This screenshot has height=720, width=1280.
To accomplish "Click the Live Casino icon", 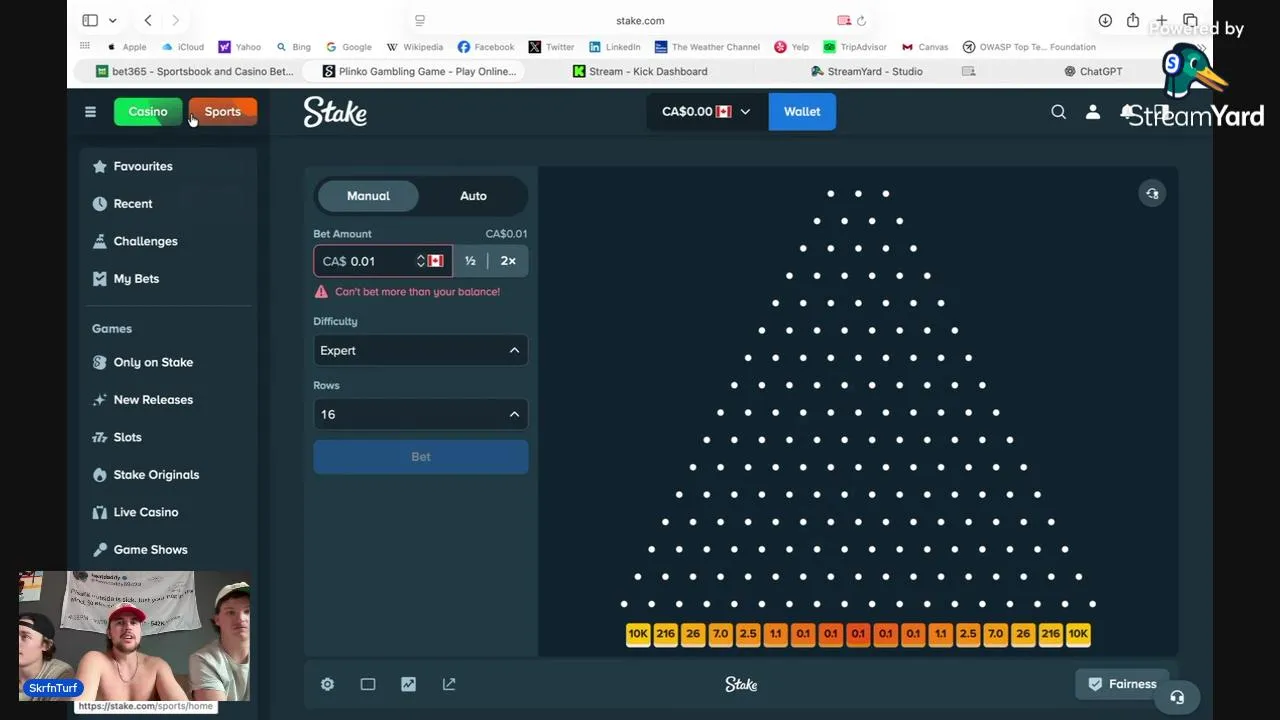I will click(x=99, y=512).
